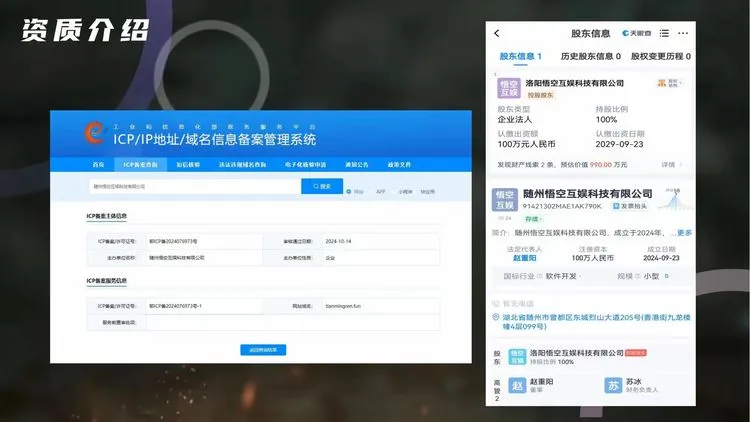Open the 违法违规域名查询 nav item
Screen dimensions: 750x422
pyautogui.click(x=243, y=165)
